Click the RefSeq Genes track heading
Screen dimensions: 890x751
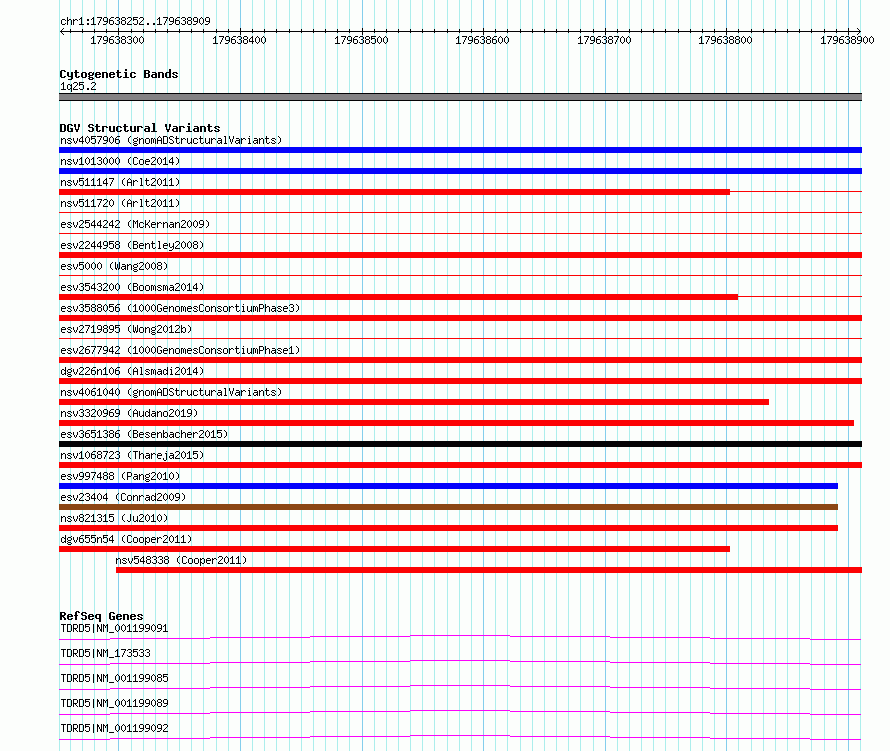(x=101, y=616)
